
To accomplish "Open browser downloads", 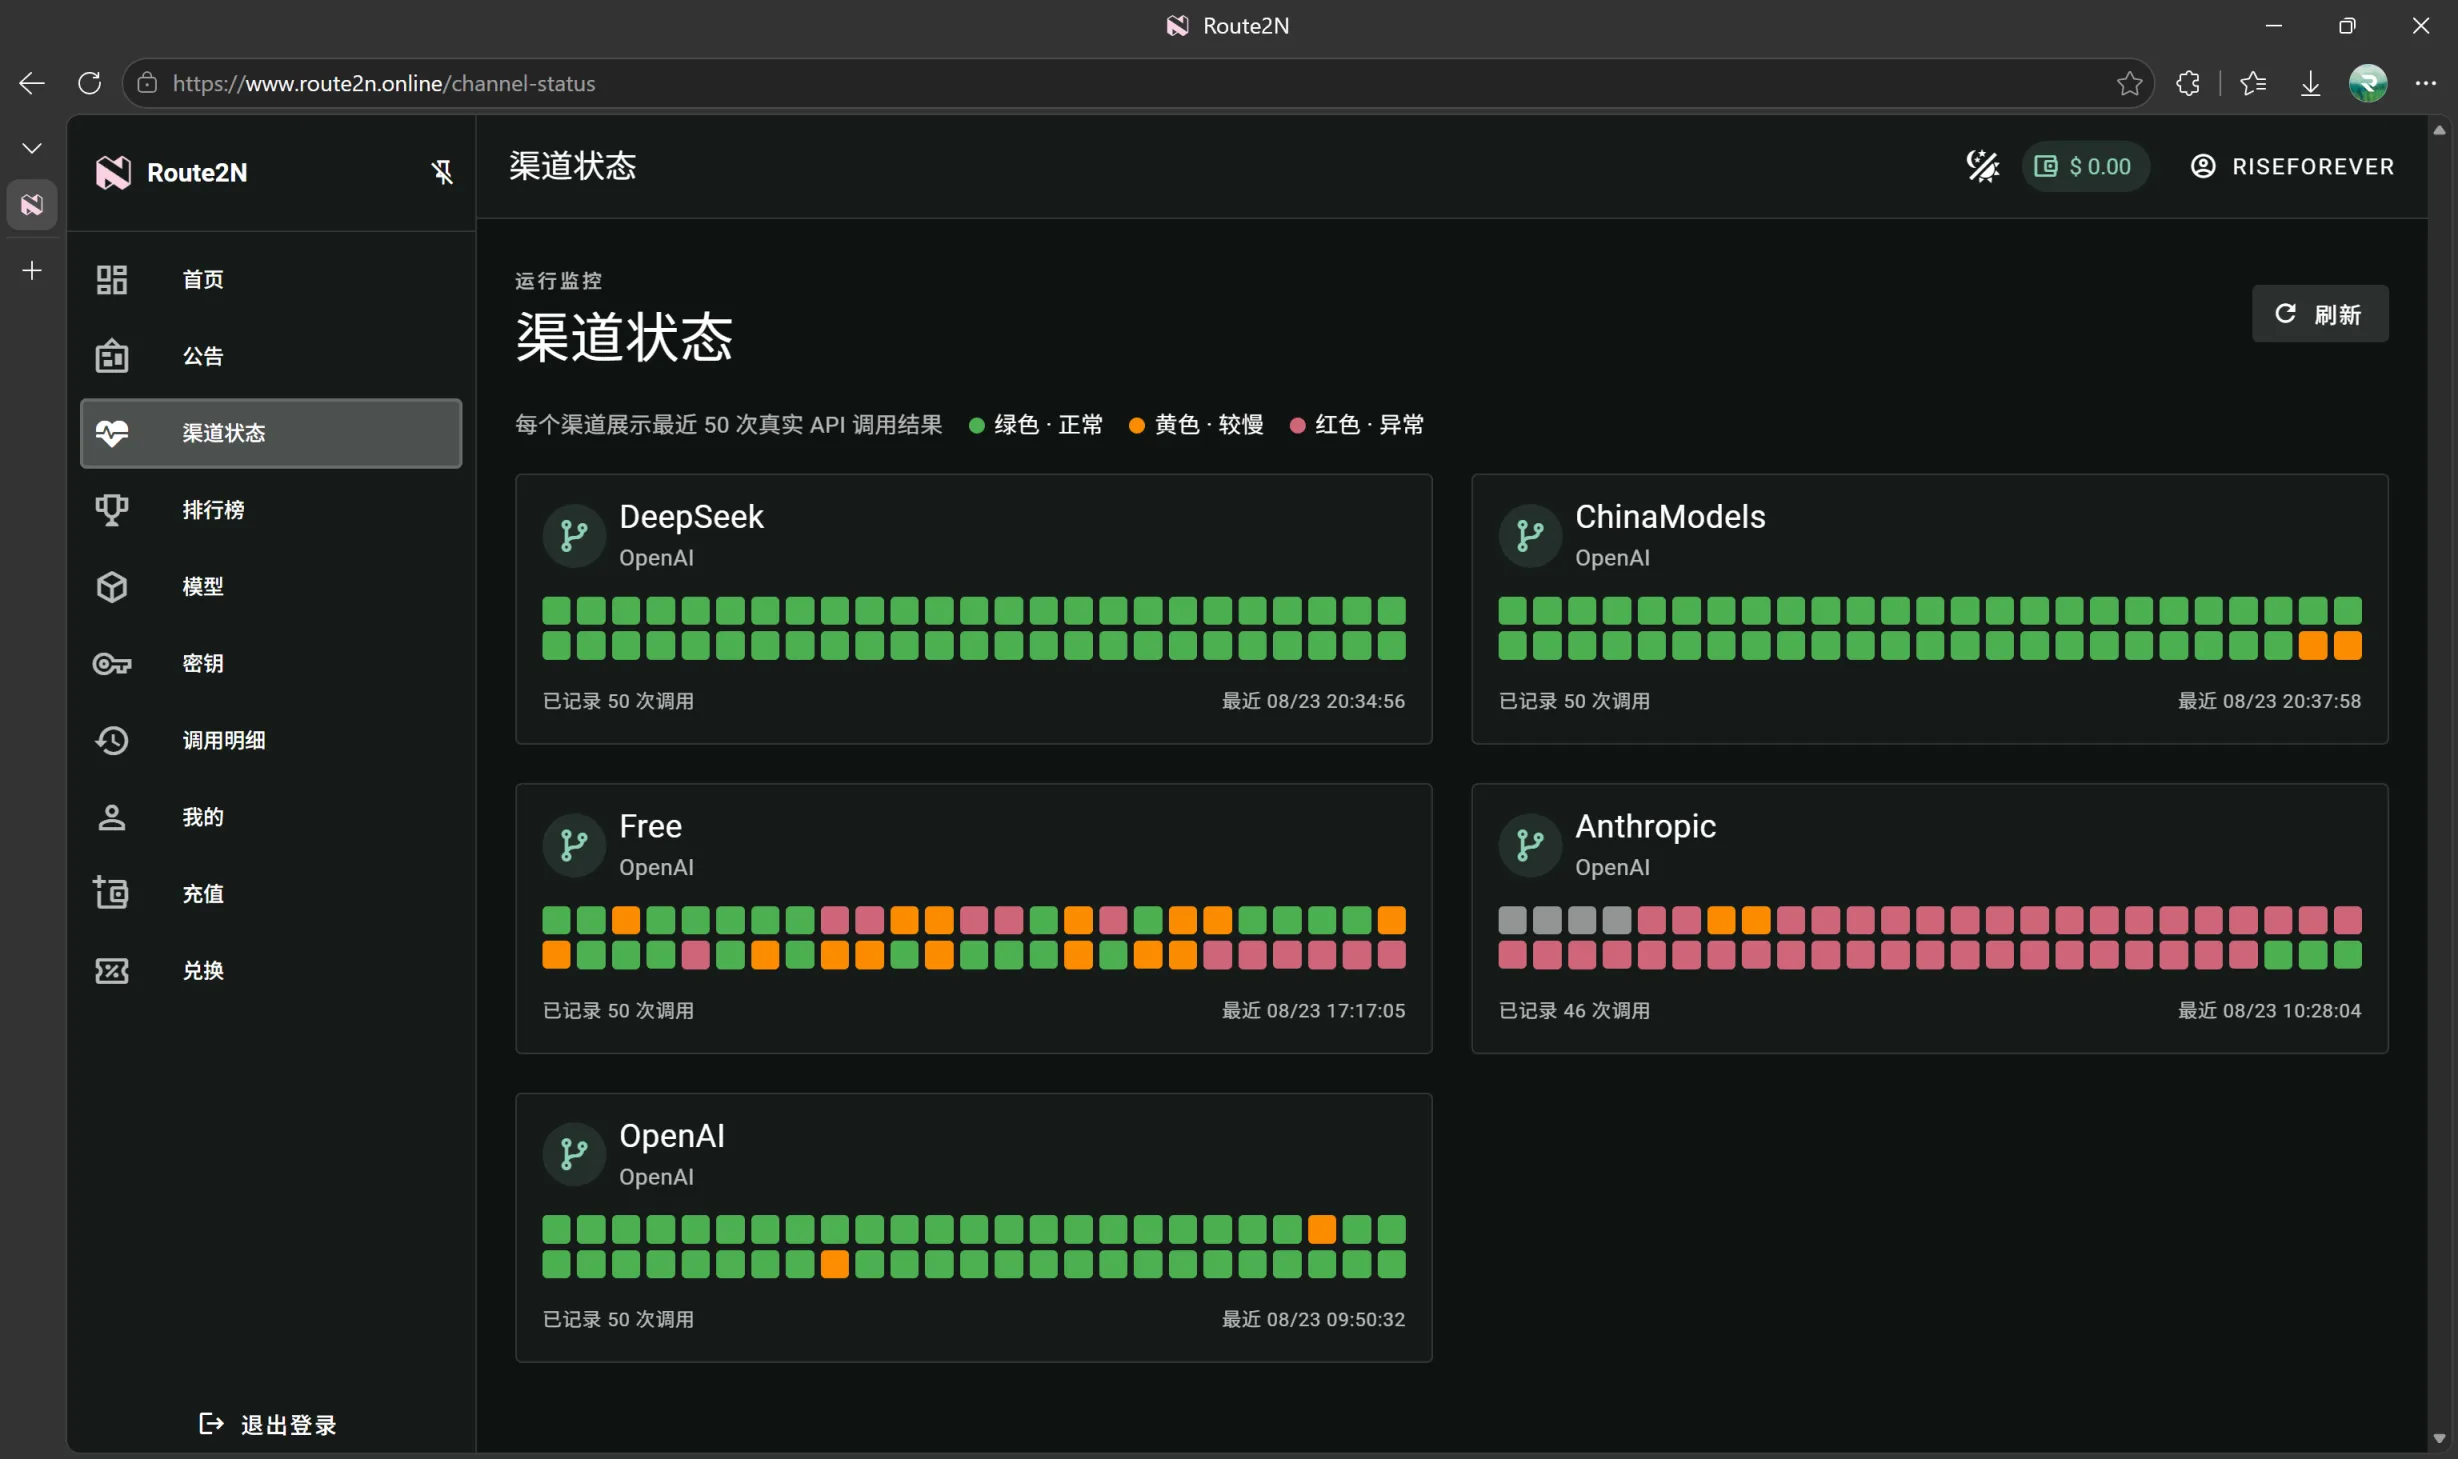I will point(2310,83).
